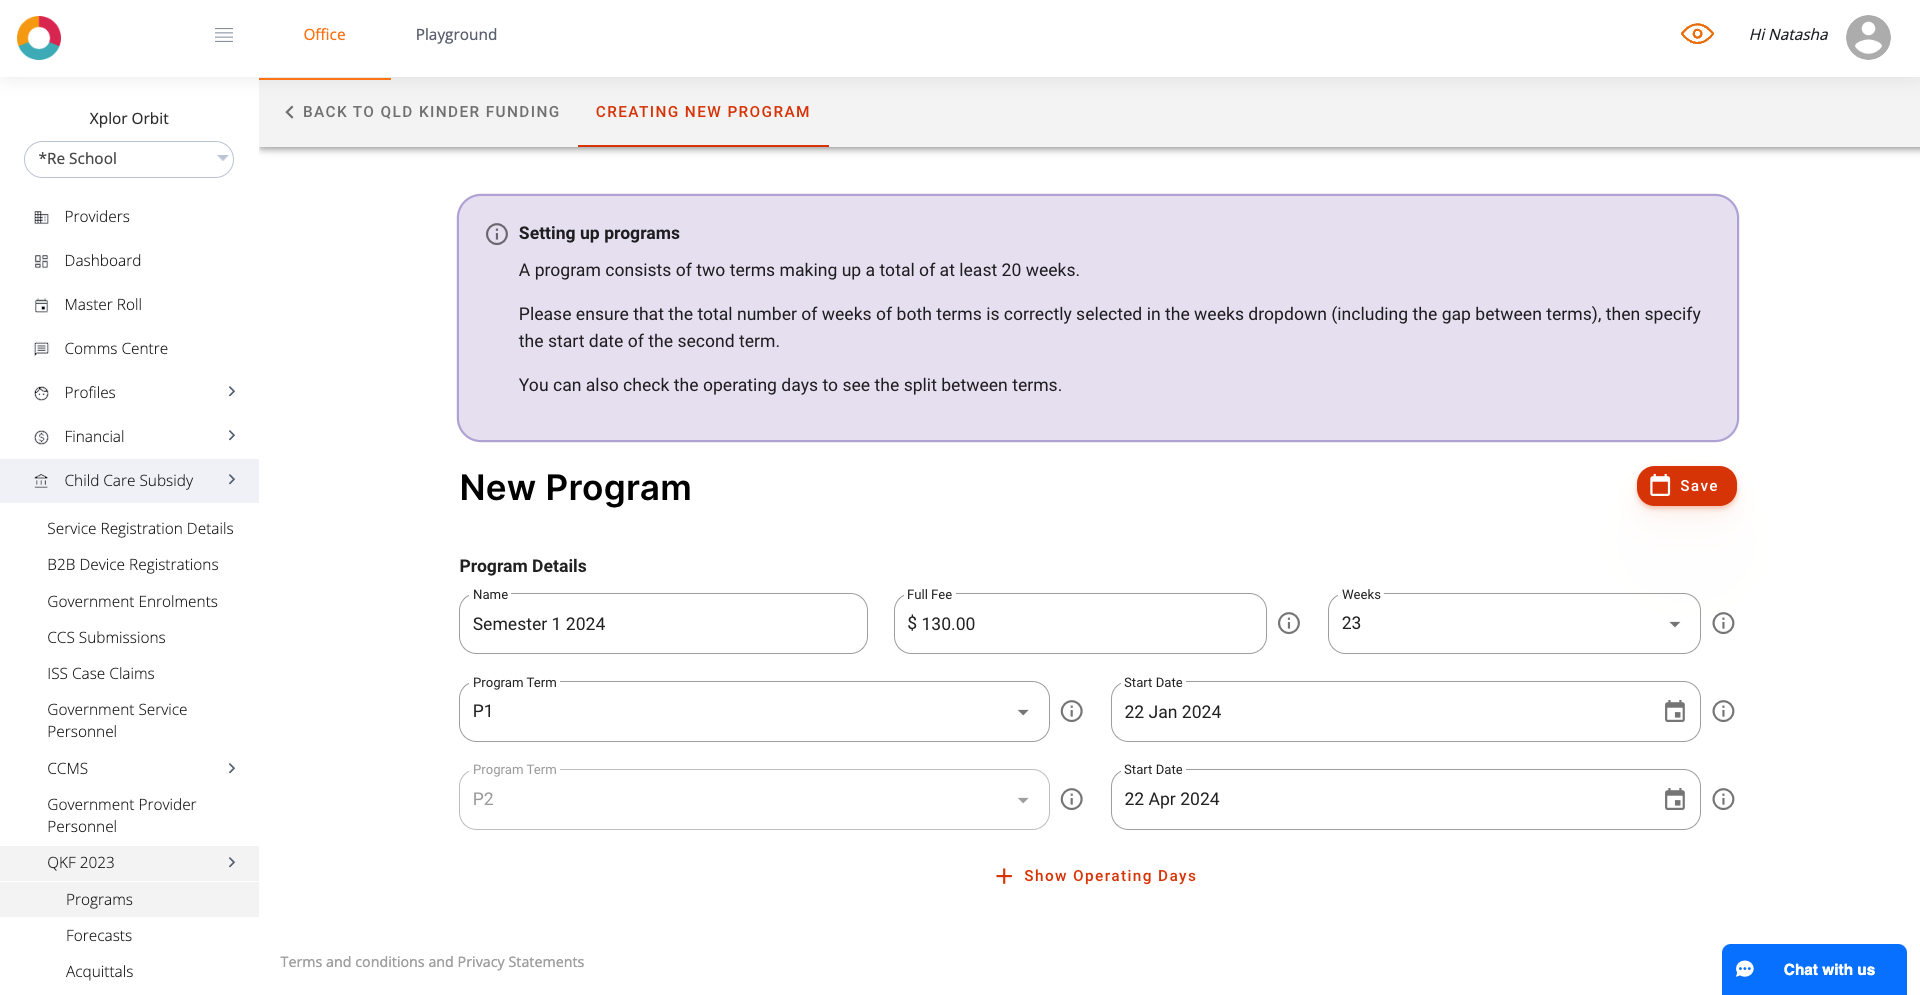Open the P1 Program Term dropdown
1920x995 pixels.
(754, 711)
